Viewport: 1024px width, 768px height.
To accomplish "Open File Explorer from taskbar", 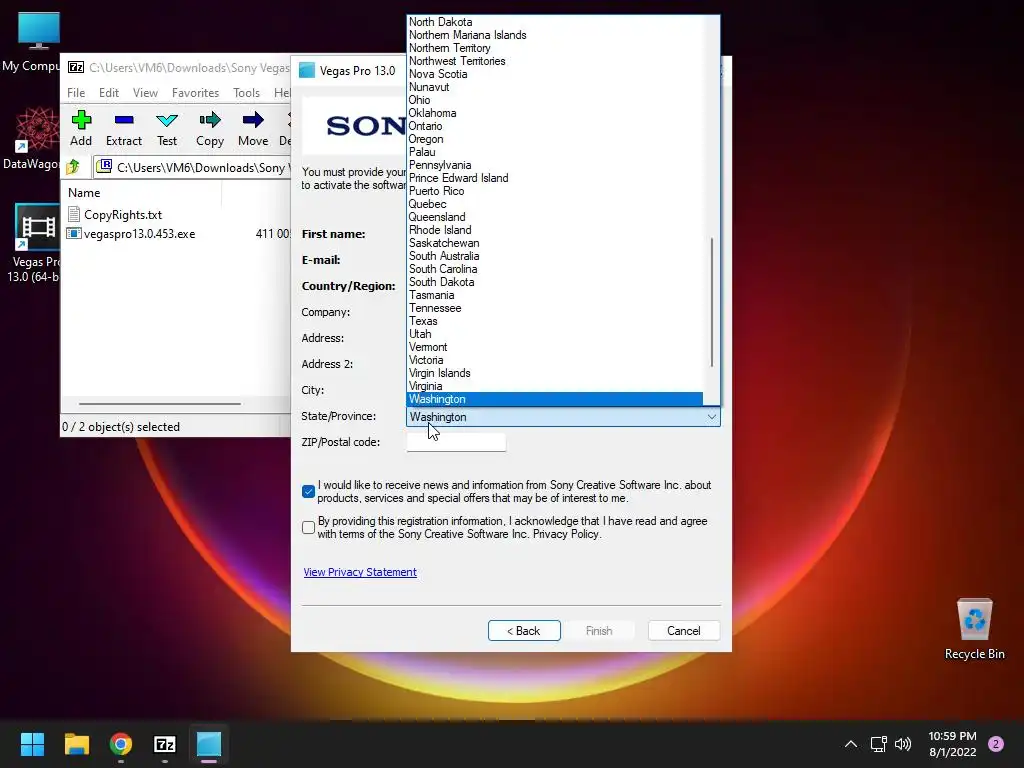I will 76,744.
